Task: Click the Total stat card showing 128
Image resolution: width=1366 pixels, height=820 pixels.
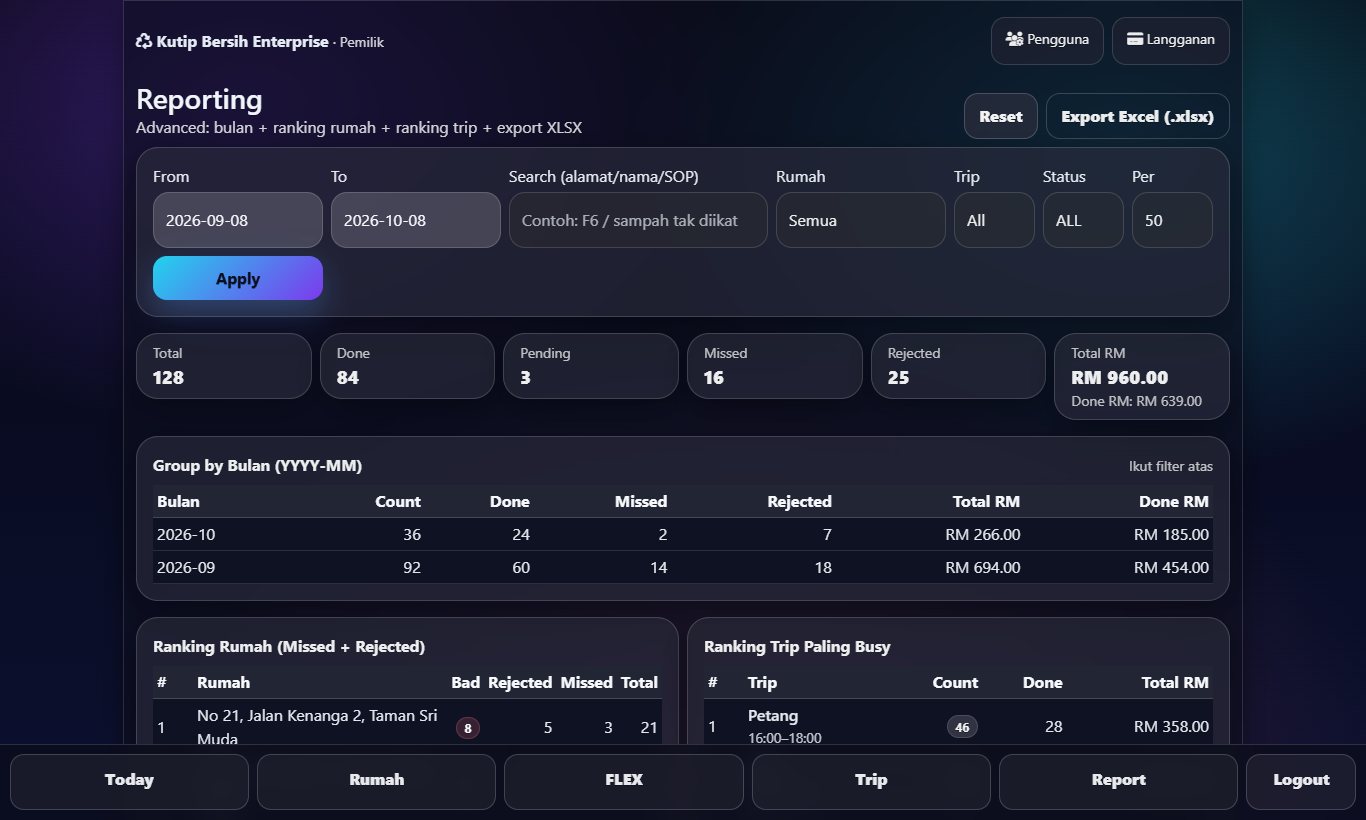Action: click(x=224, y=366)
